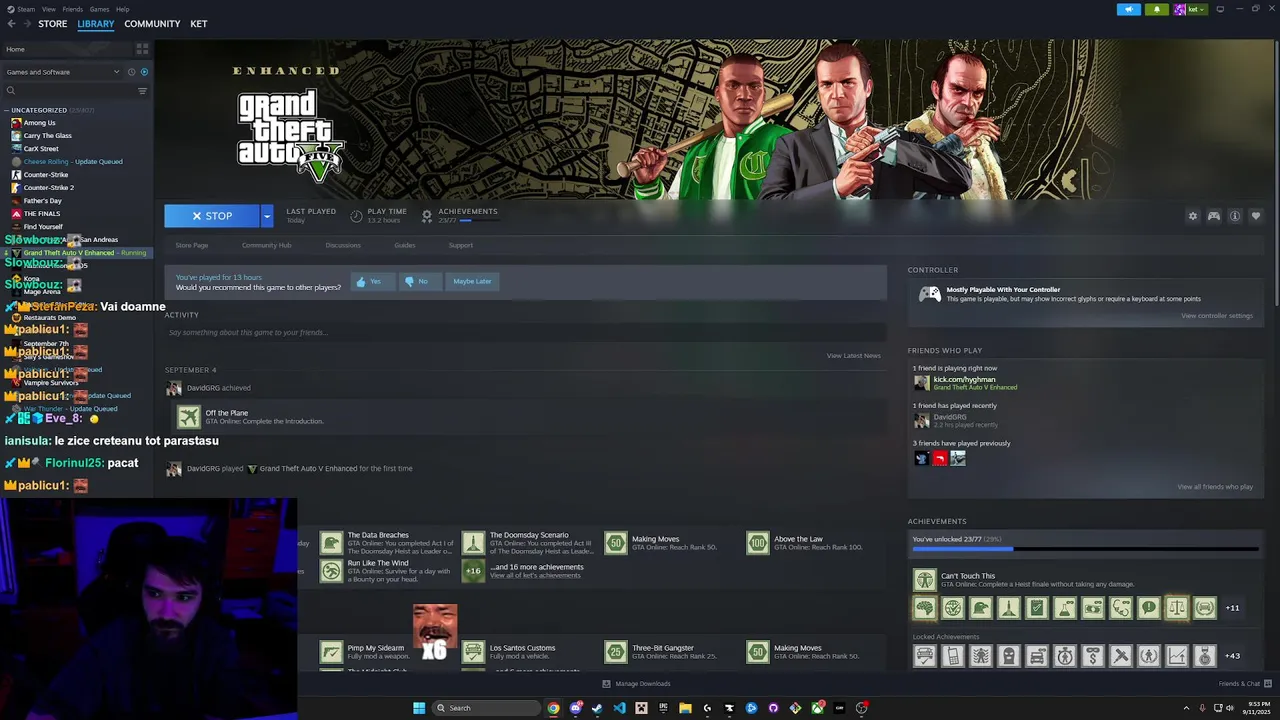Open the game info icon
This screenshot has height=720, width=1280.
(1235, 216)
